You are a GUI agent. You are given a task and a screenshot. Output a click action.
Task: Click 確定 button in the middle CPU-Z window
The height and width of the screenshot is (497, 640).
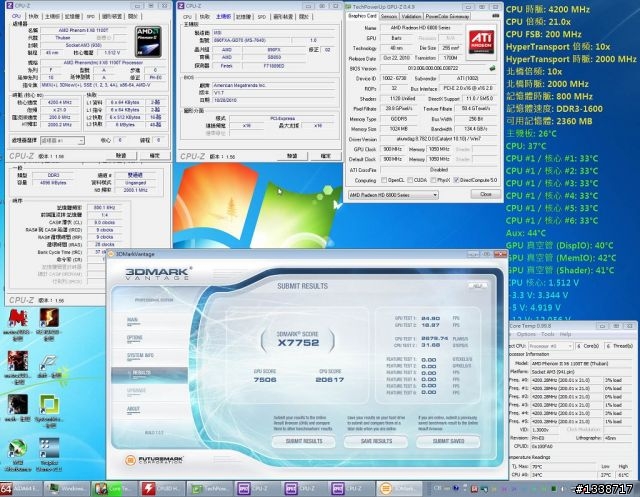[325, 156]
